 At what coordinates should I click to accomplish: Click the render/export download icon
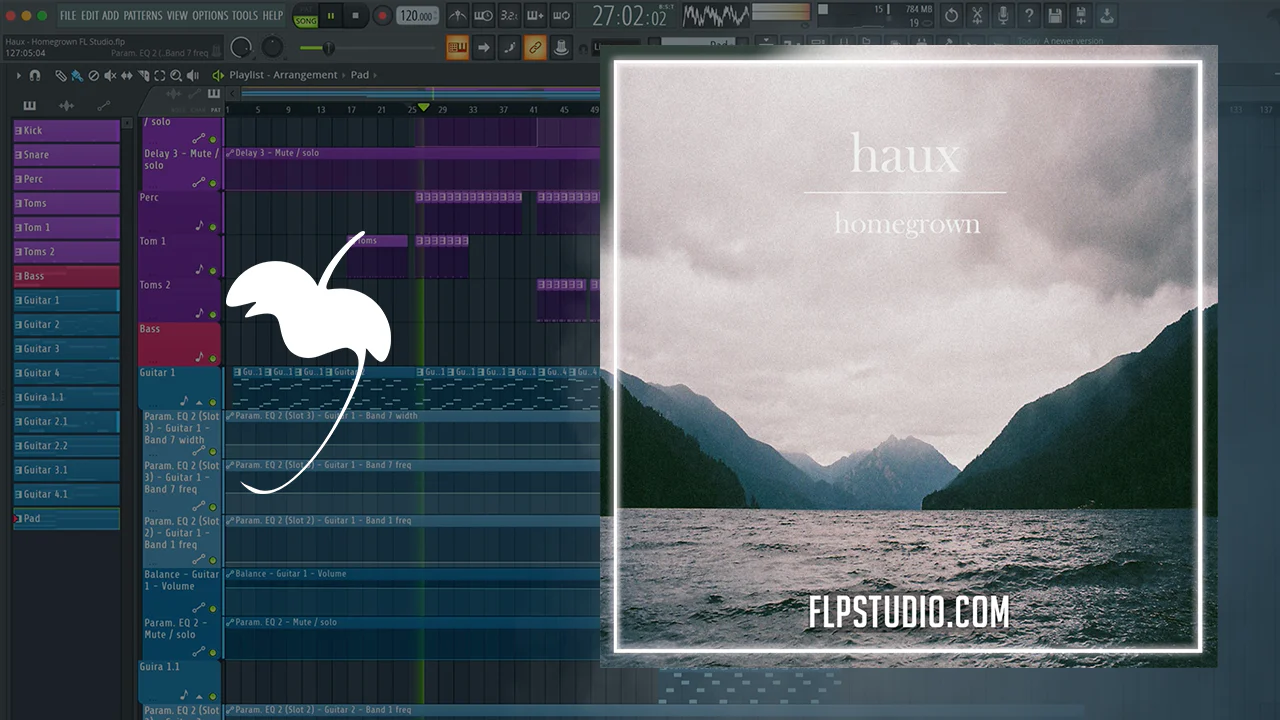pos(1107,16)
